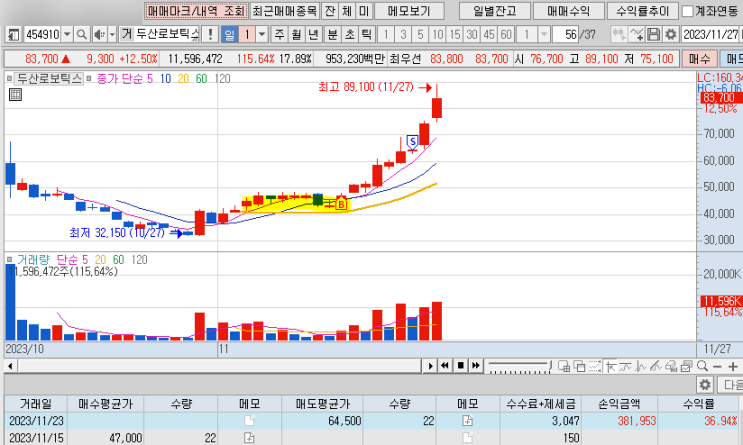743x445 pixels.
Task: Toggle the 종가 단순 moving average checkbox
Action: tap(89, 79)
